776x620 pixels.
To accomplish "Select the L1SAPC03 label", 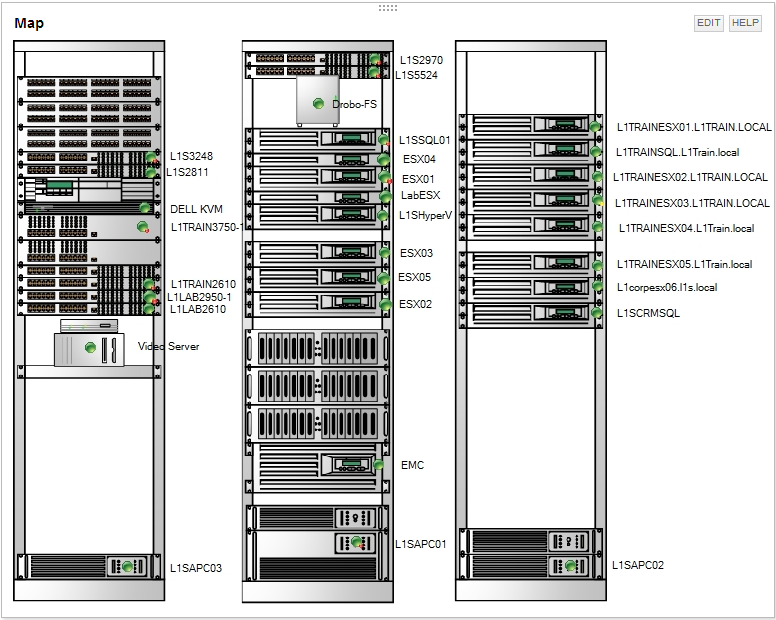I will (196, 568).
